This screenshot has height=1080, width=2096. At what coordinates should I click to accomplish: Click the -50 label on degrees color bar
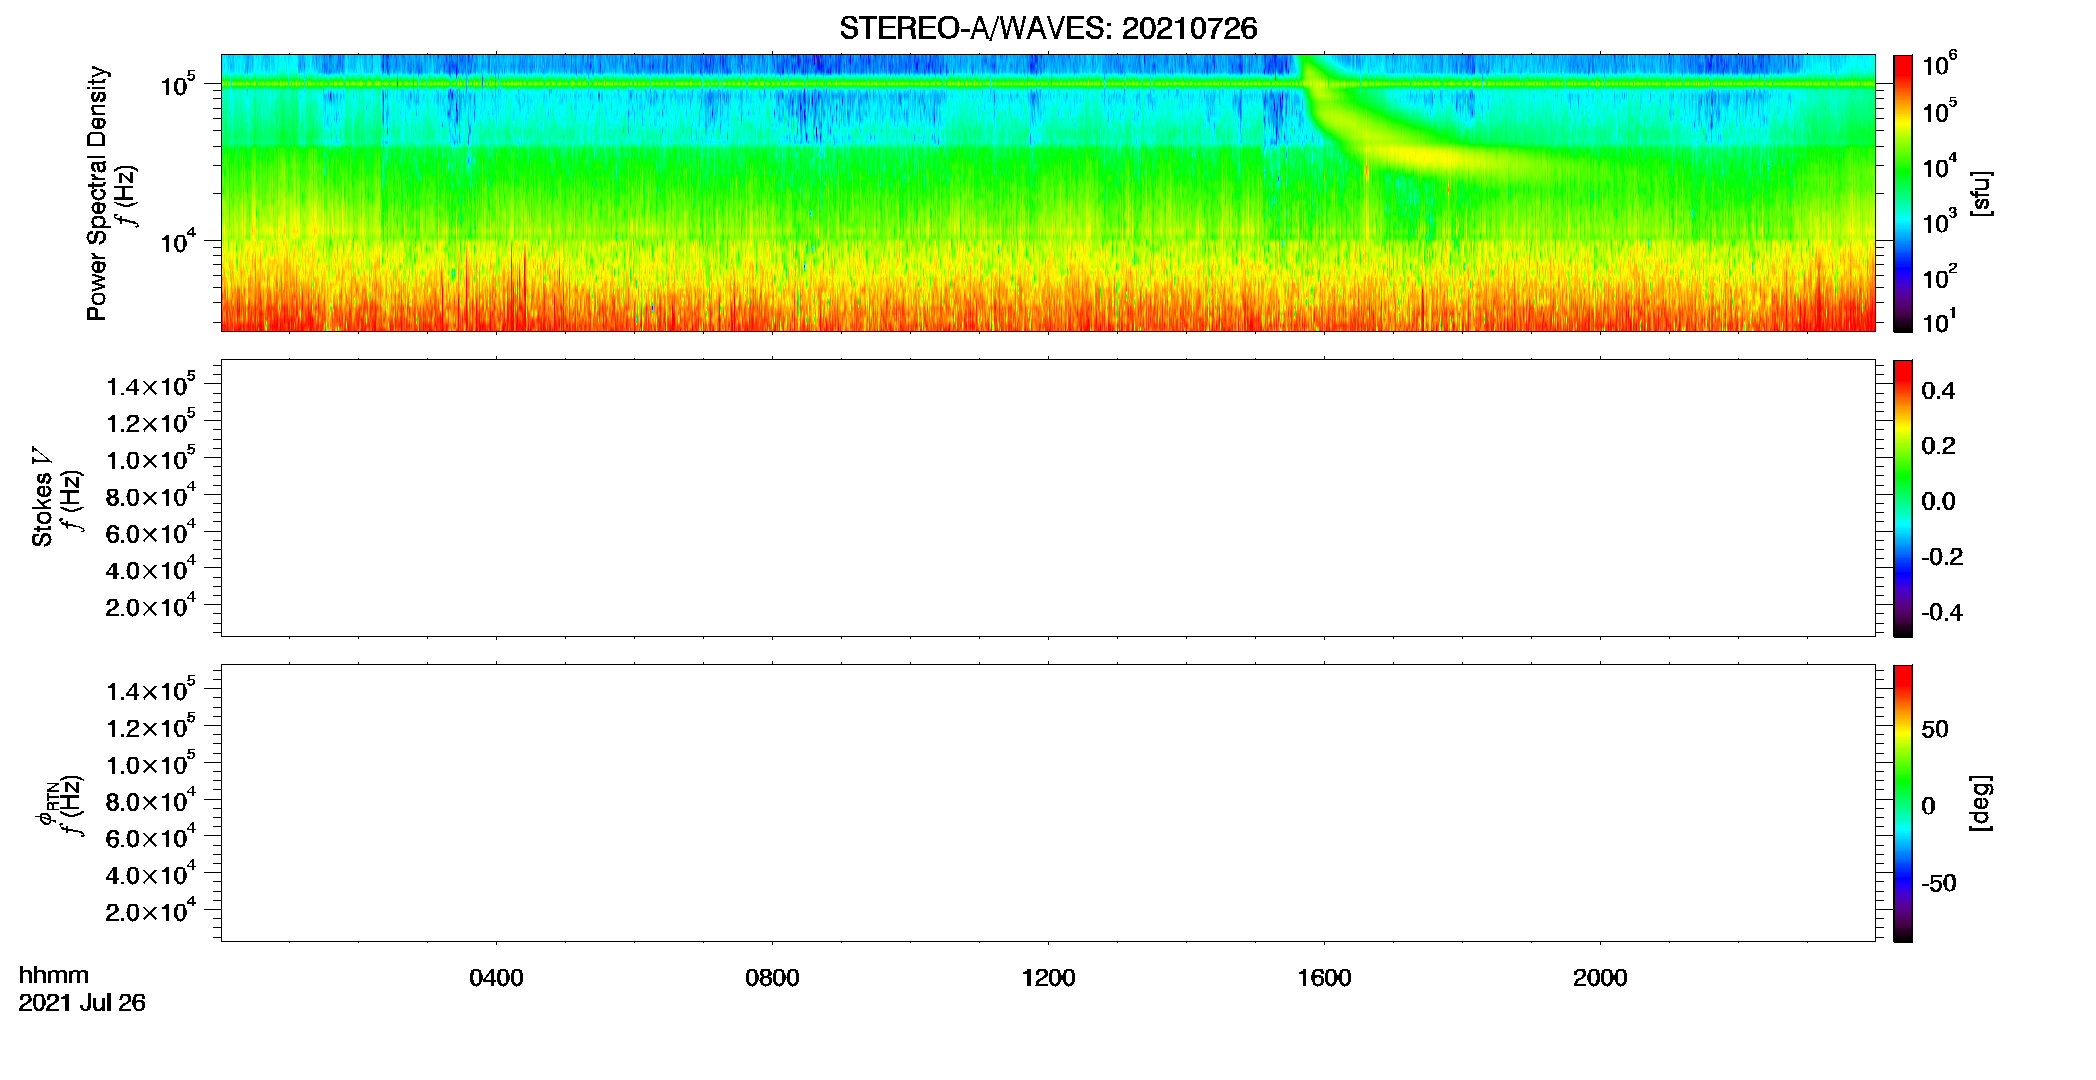click(1939, 883)
